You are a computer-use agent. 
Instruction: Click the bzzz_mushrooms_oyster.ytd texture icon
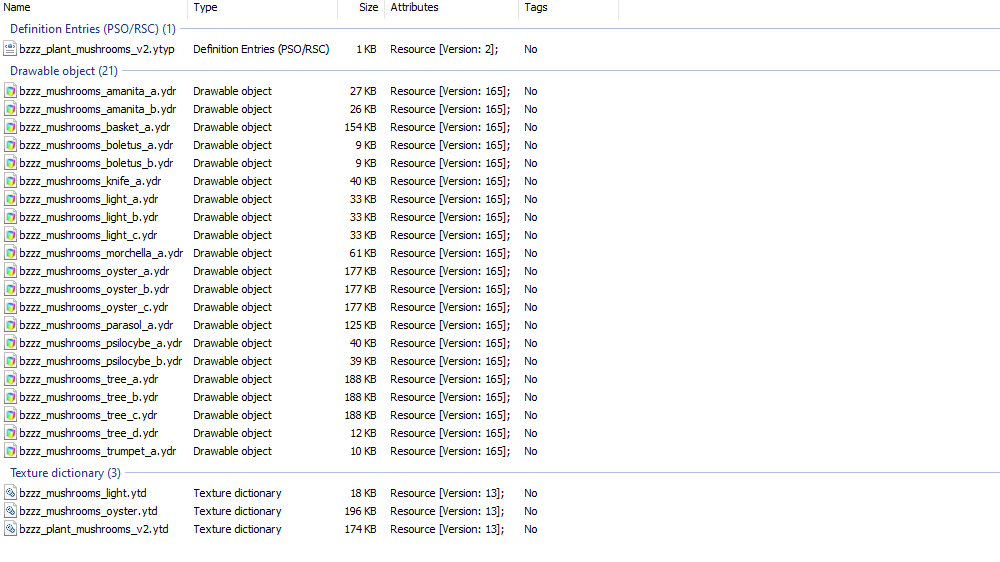click(x=10, y=511)
